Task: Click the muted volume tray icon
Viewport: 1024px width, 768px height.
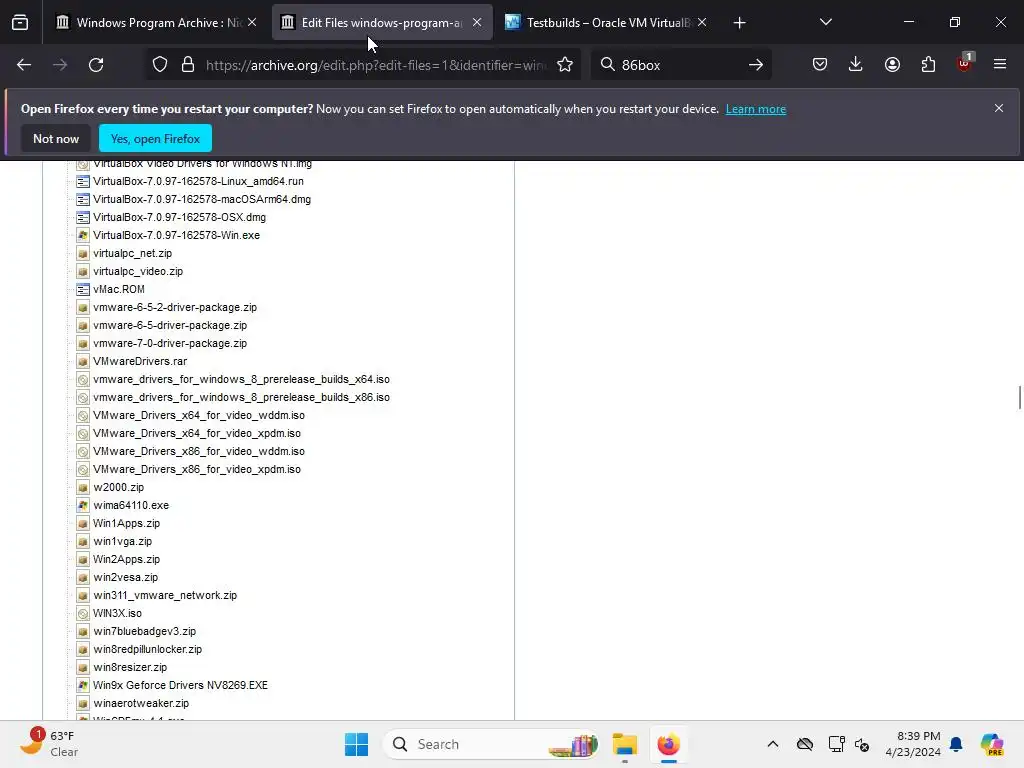Action: coord(861,744)
